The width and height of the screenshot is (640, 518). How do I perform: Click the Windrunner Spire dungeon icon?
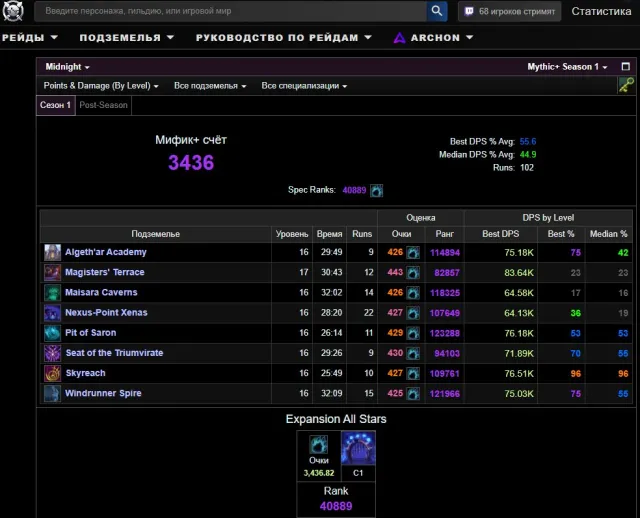[x=52, y=394]
